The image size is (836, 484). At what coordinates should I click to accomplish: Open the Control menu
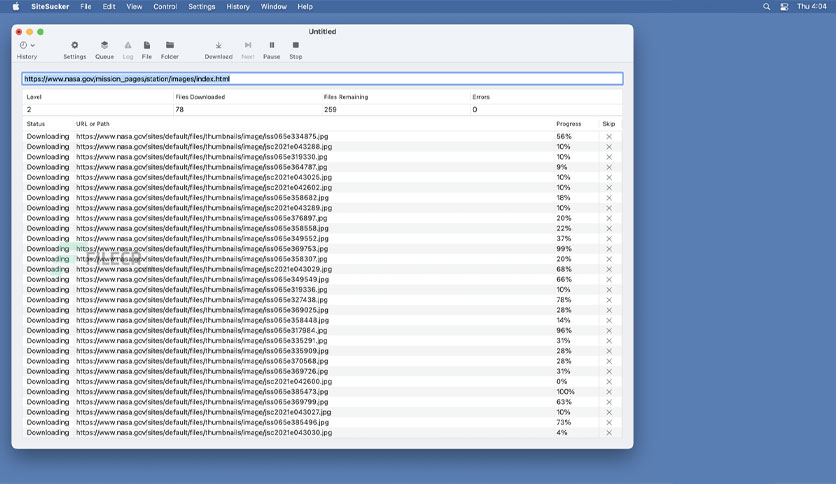165,6
